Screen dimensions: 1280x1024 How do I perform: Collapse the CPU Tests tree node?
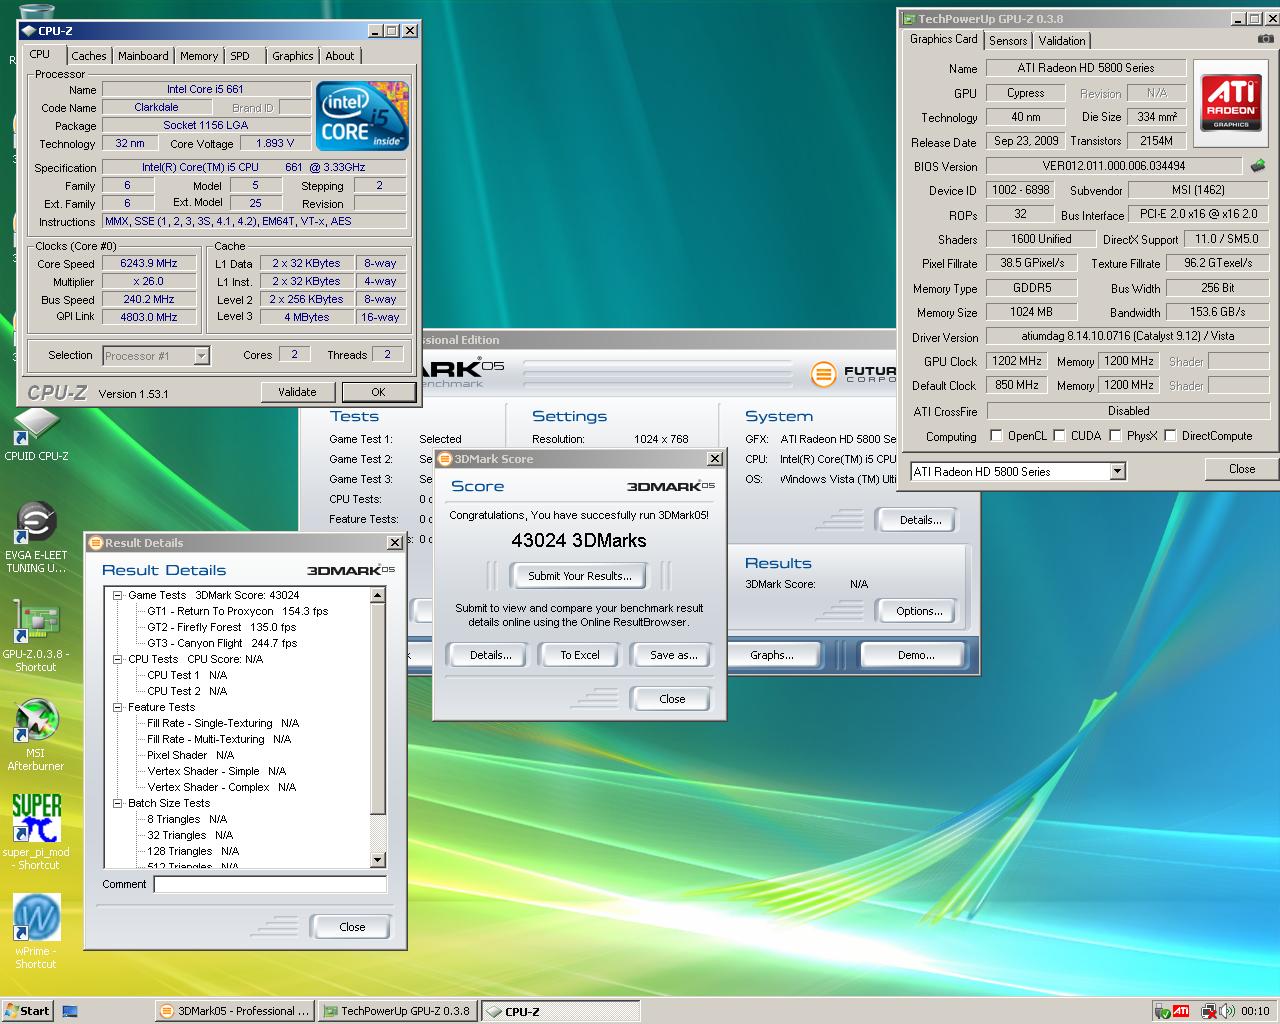(x=118, y=659)
